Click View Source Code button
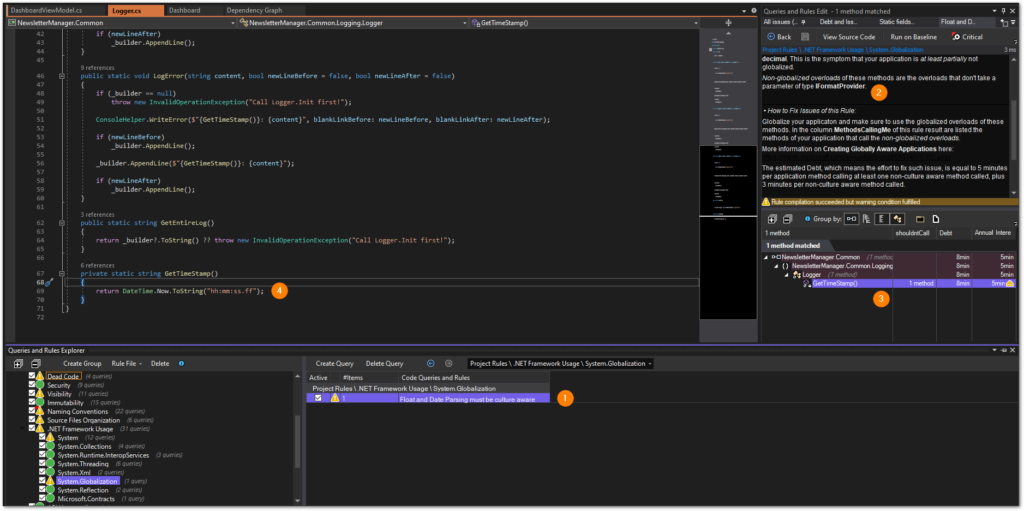The image size is (1024, 511). (x=848, y=37)
